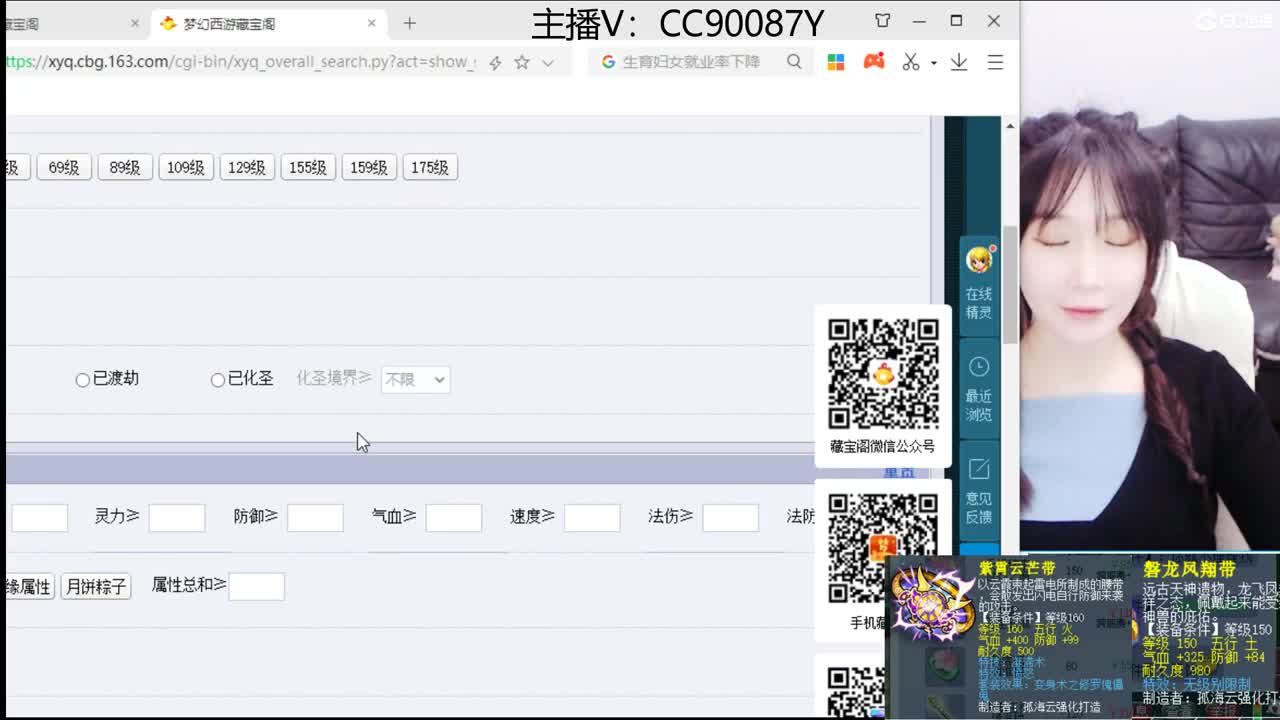Select the 89级 level button
Viewport: 1280px width, 720px height.
(125, 167)
